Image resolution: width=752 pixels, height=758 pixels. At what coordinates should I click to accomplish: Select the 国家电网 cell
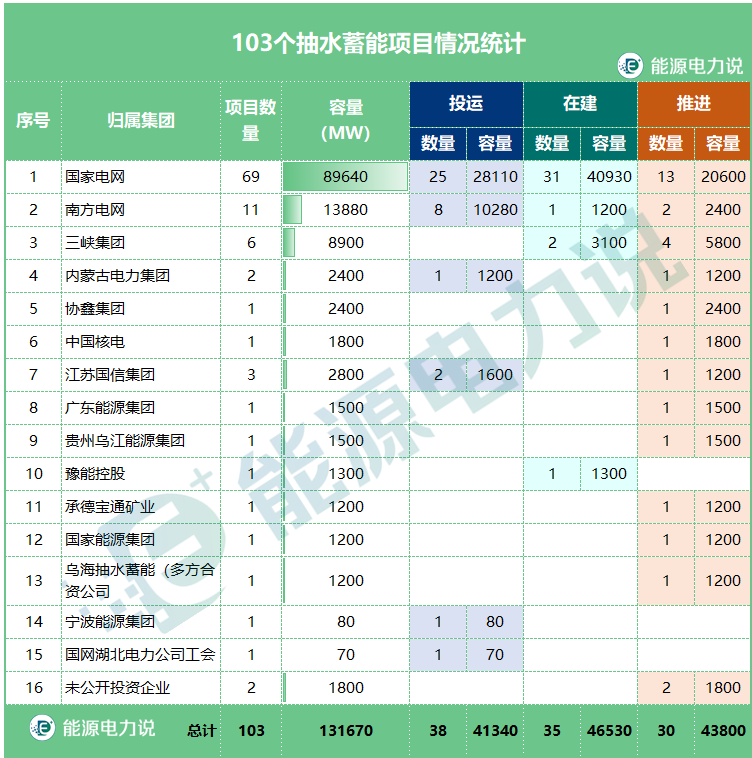[x=95, y=177]
